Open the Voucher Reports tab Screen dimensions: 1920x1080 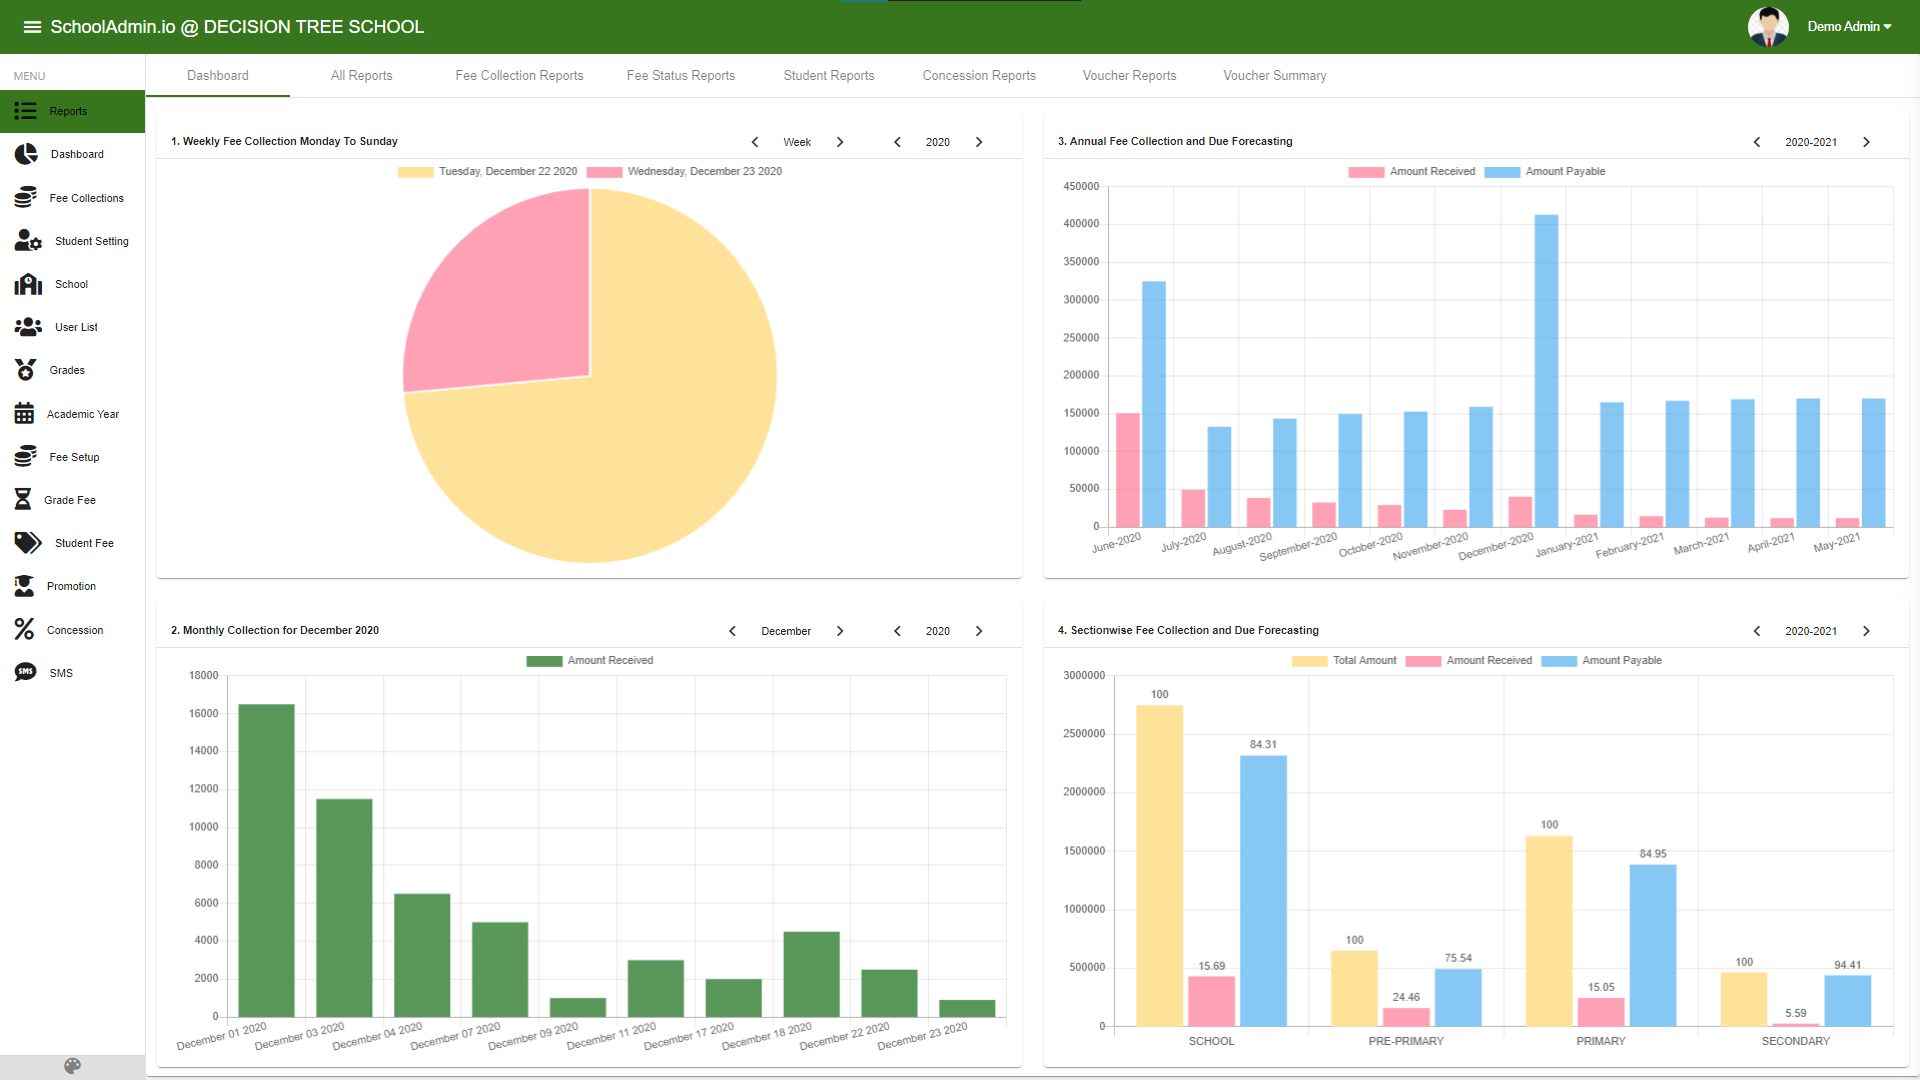1130,75
